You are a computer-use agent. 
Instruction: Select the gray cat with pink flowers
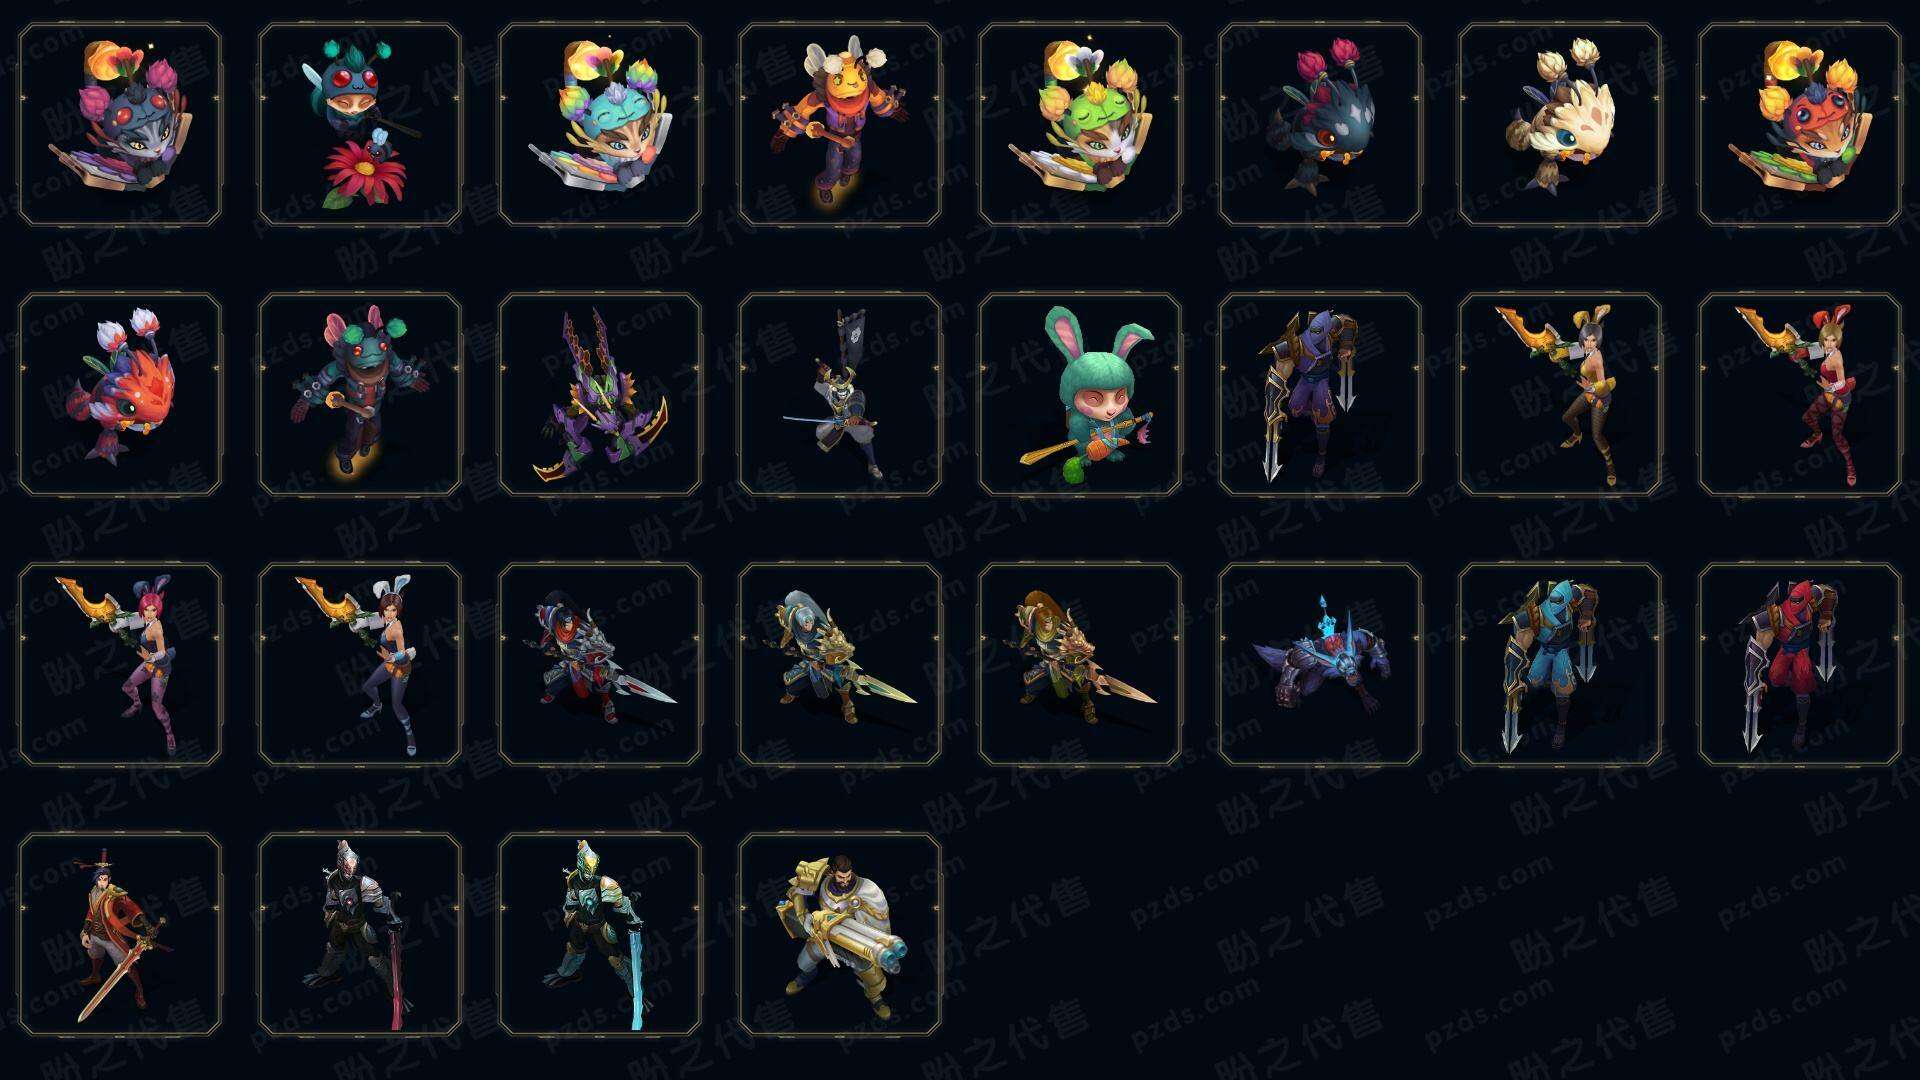(x=120, y=124)
